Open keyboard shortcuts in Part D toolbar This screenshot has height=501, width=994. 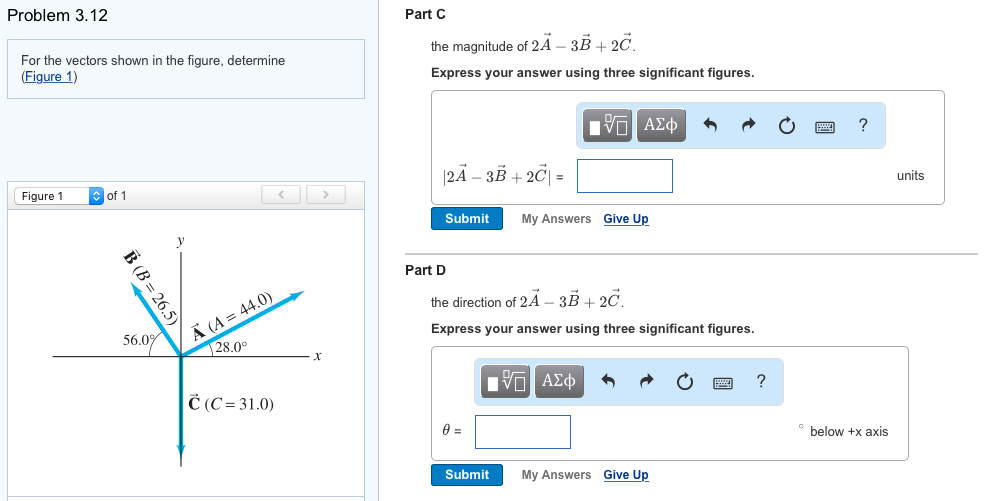coord(724,381)
